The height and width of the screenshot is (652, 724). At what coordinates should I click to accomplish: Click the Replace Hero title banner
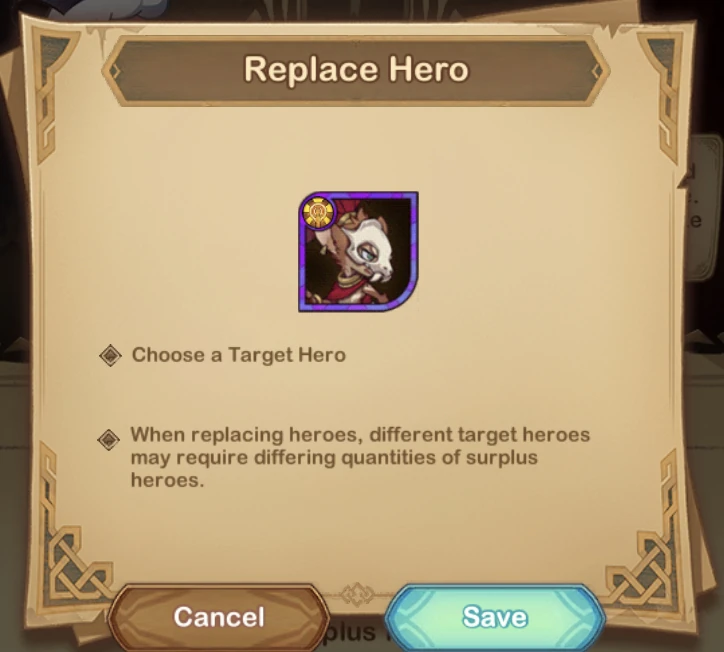(x=356, y=71)
